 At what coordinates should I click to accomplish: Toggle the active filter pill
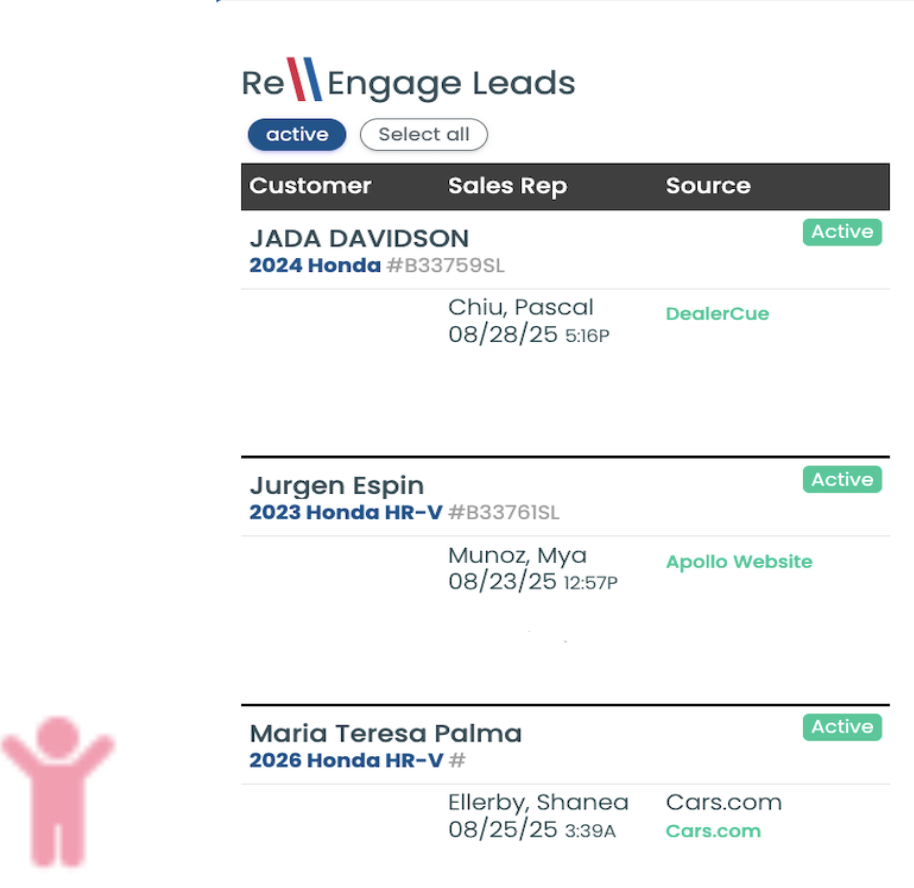pyautogui.click(x=297, y=135)
